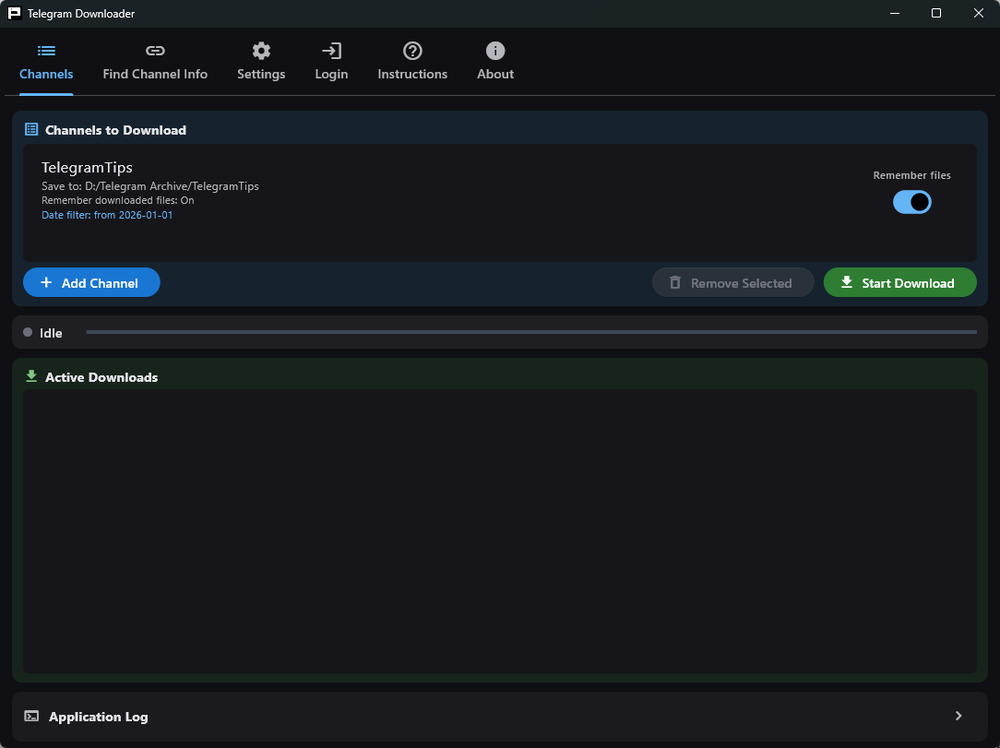The width and height of the screenshot is (1000, 748).
Task: Click the Instructions question mark icon
Action: 413,50
